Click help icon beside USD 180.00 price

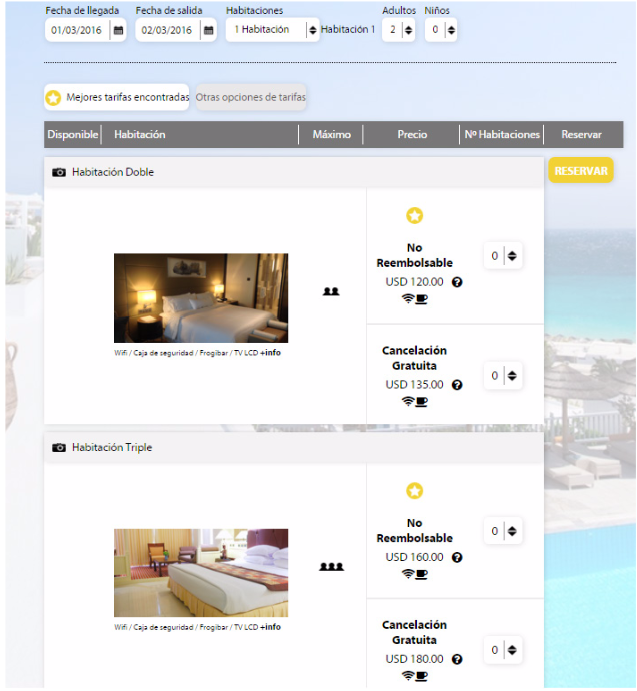click(x=457, y=659)
